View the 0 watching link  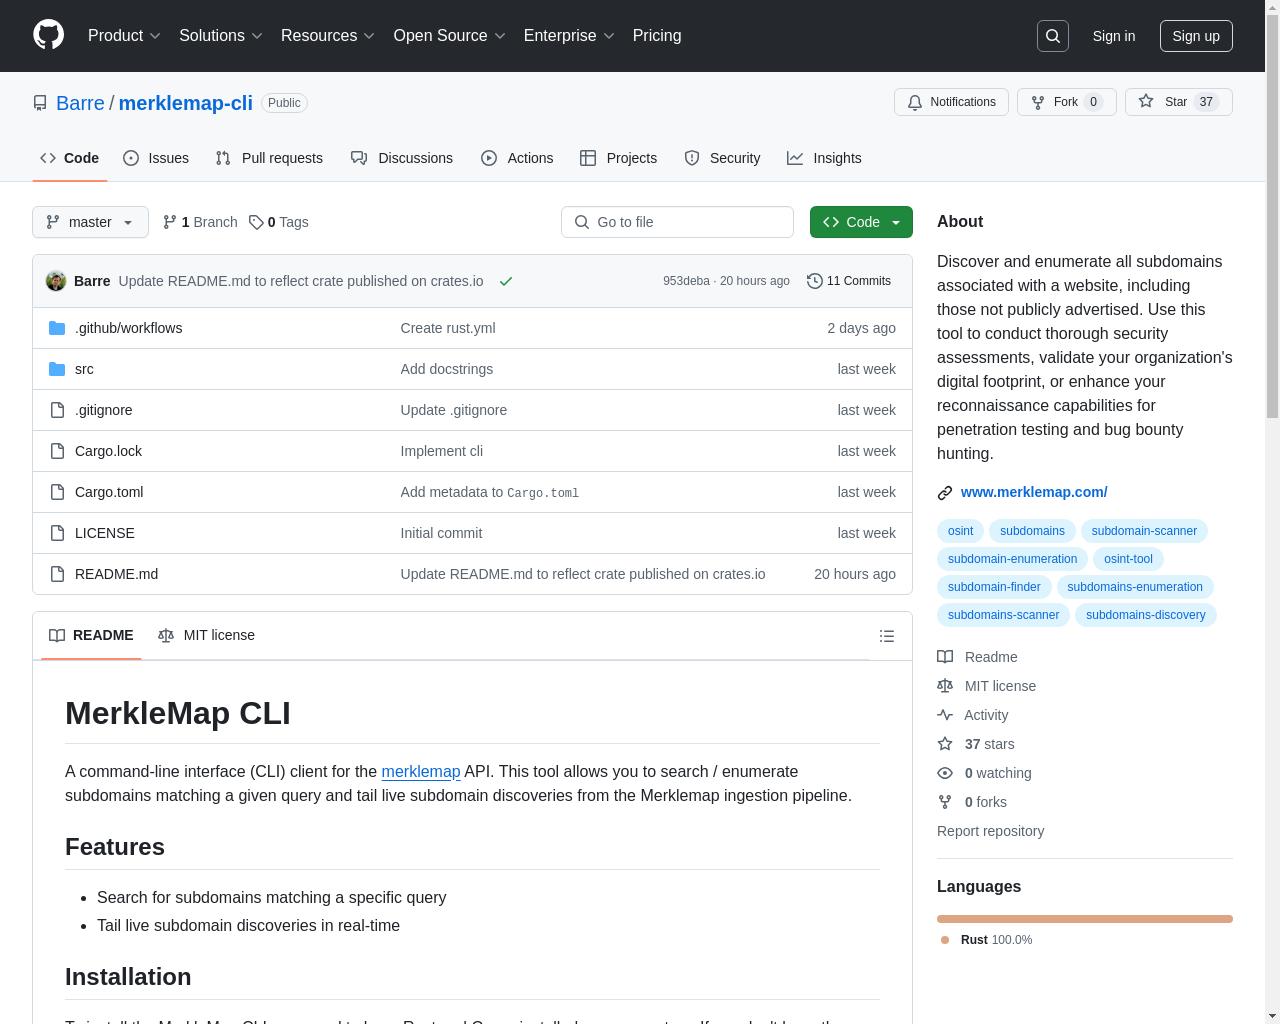[x=984, y=773]
